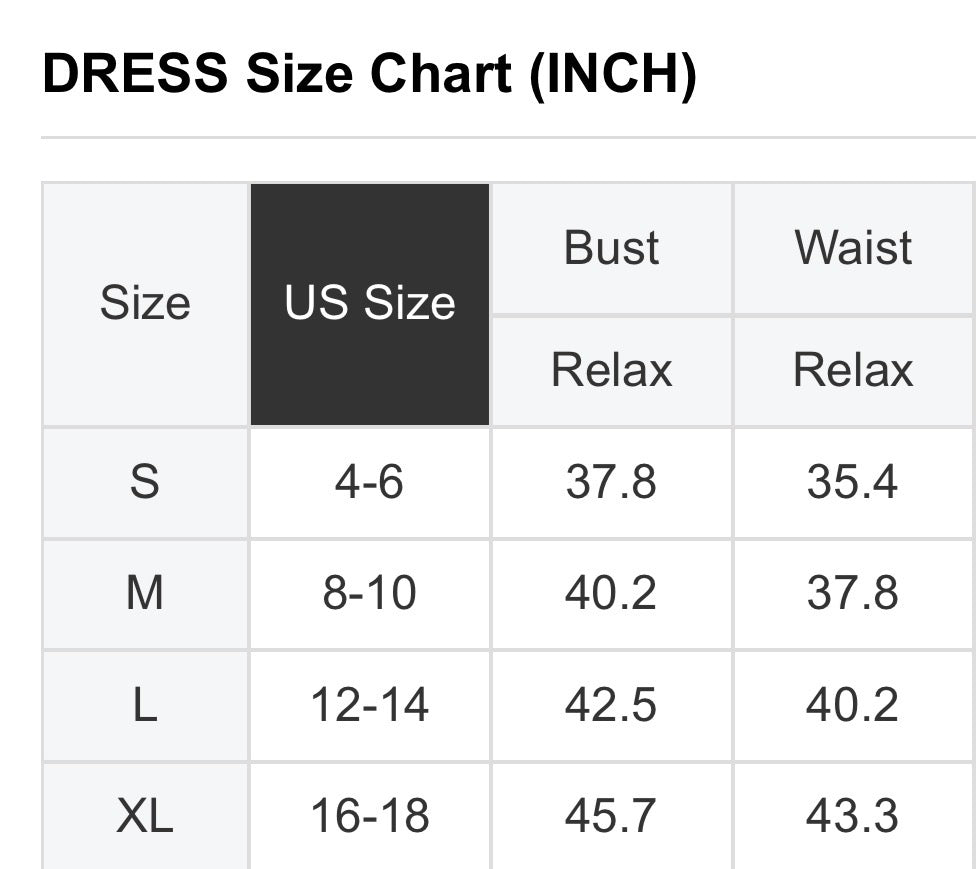Click the 37.8 waist value for M

click(853, 594)
